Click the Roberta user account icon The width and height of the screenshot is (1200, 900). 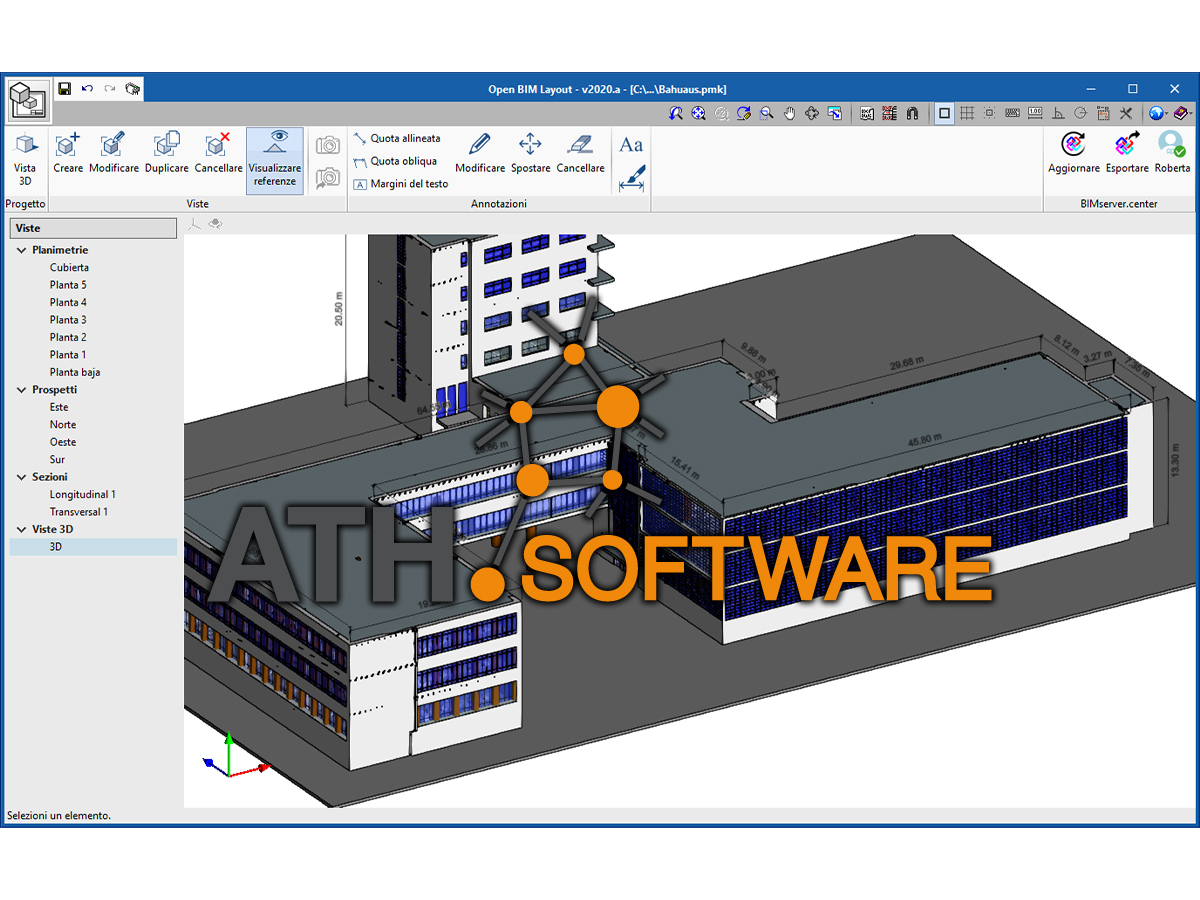[1172, 153]
